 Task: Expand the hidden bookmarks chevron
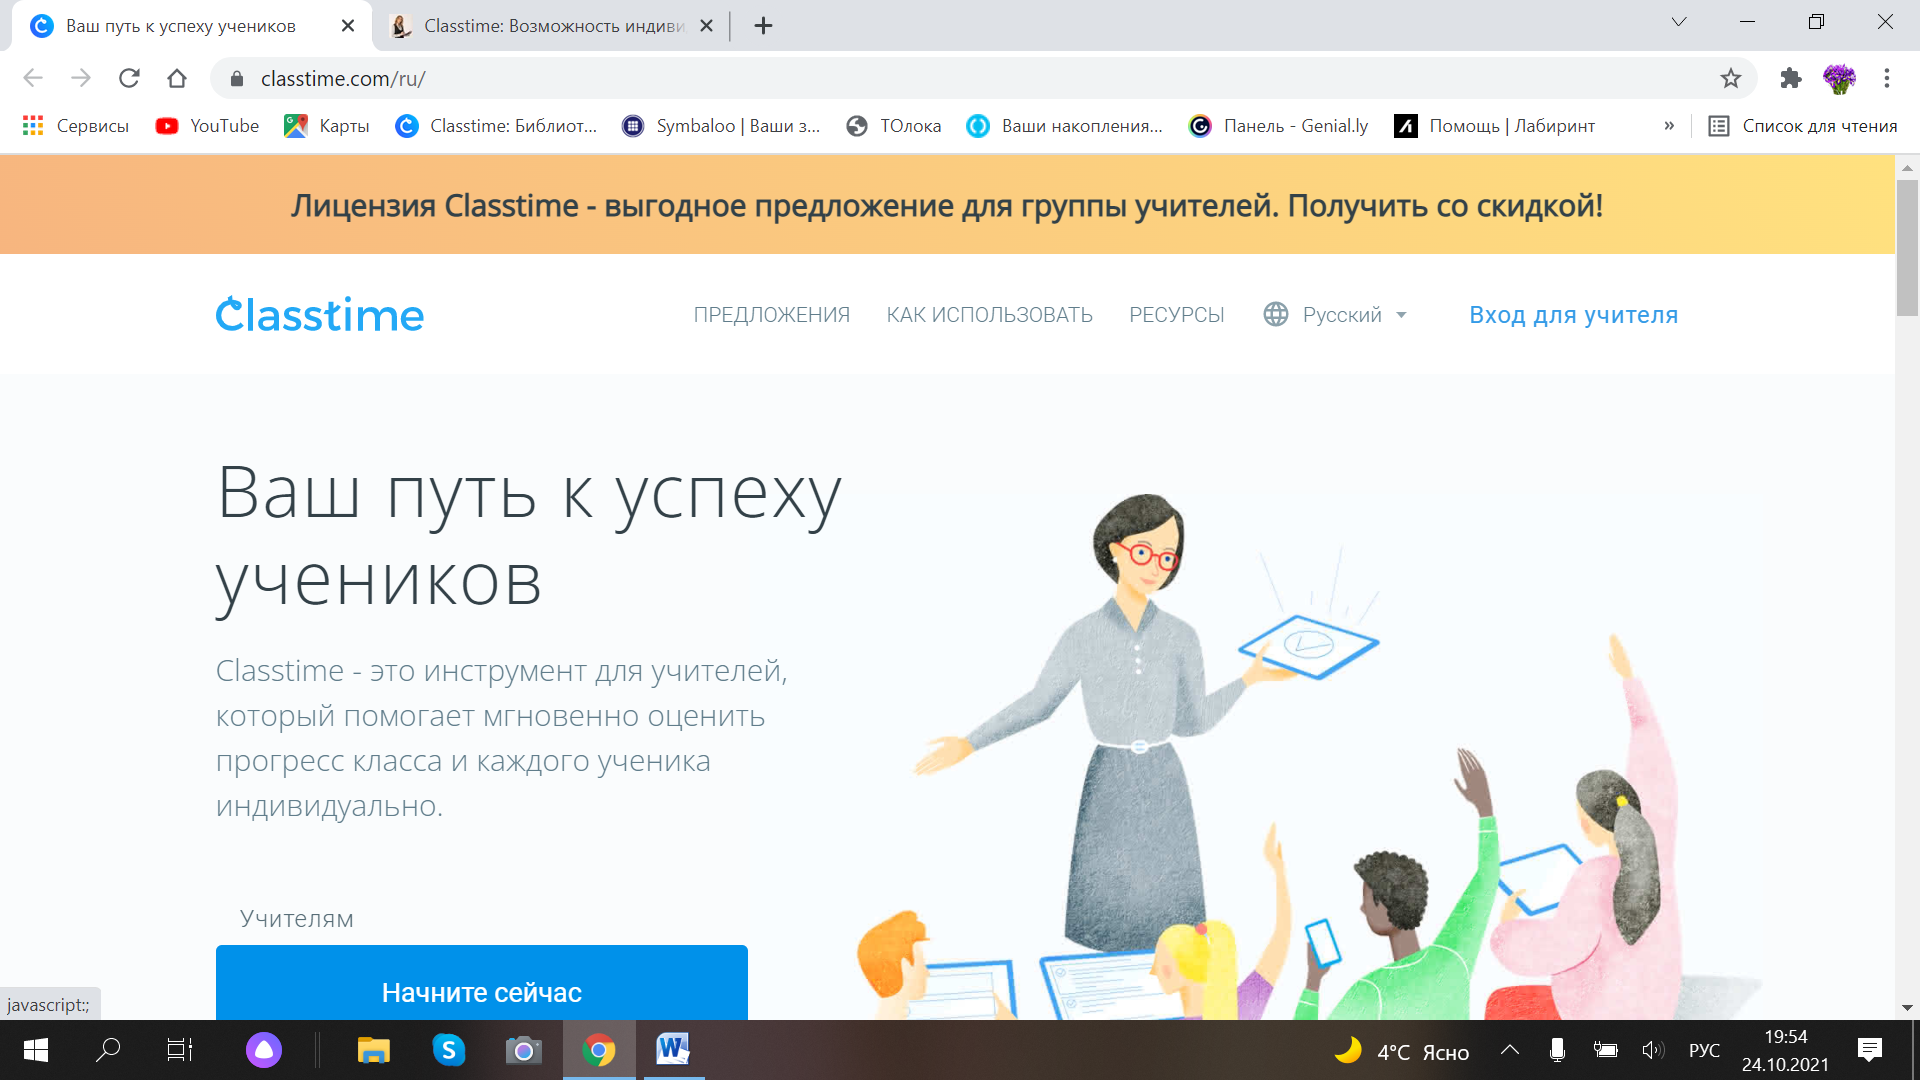1669,126
